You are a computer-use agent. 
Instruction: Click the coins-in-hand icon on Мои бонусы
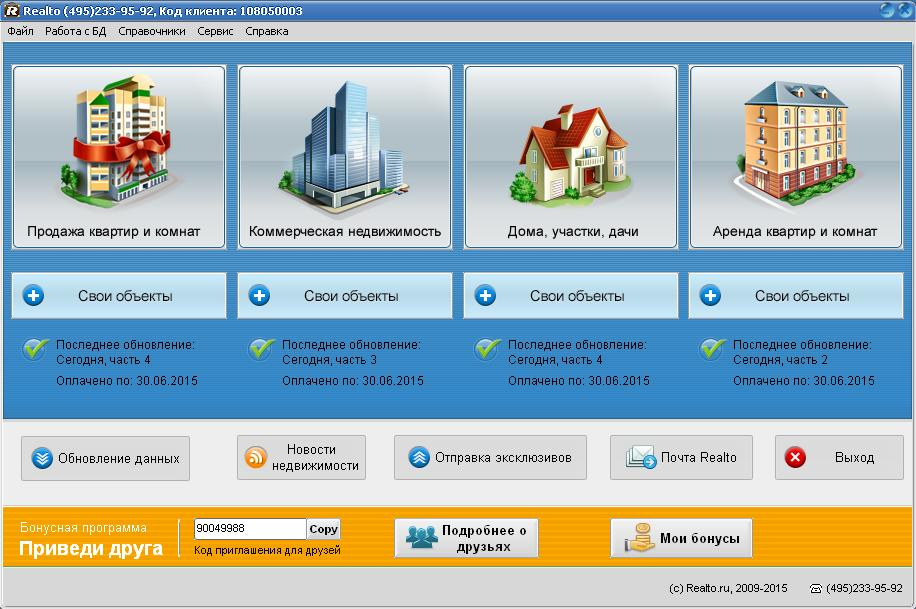point(639,538)
